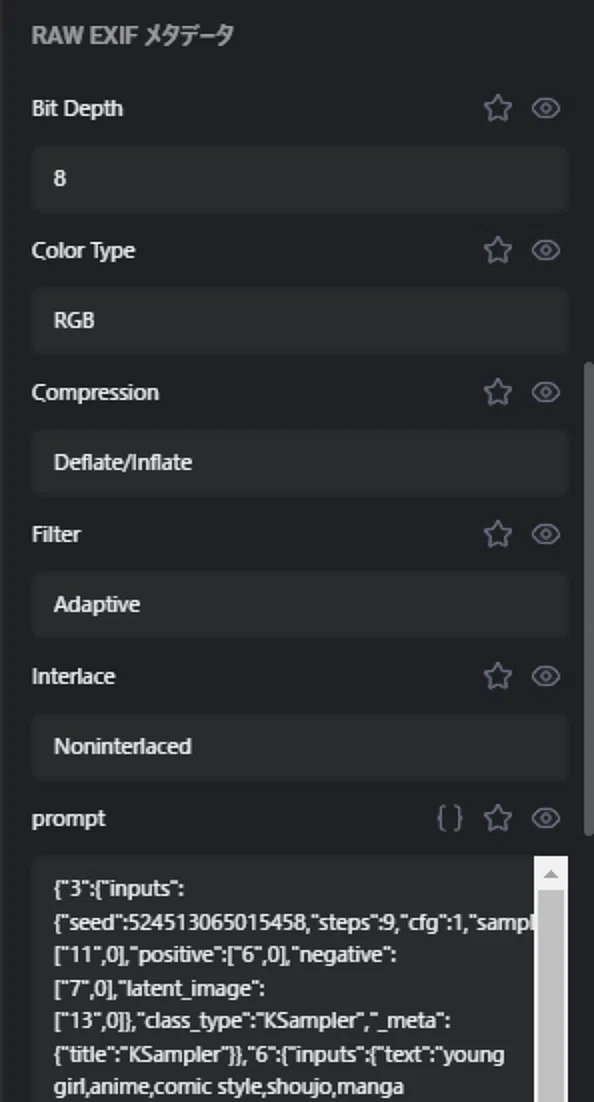This screenshot has width=594, height=1102.
Task: Click the prompt text area scroll-up arrow
Action: pyautogui.click(x=550, y=874)
